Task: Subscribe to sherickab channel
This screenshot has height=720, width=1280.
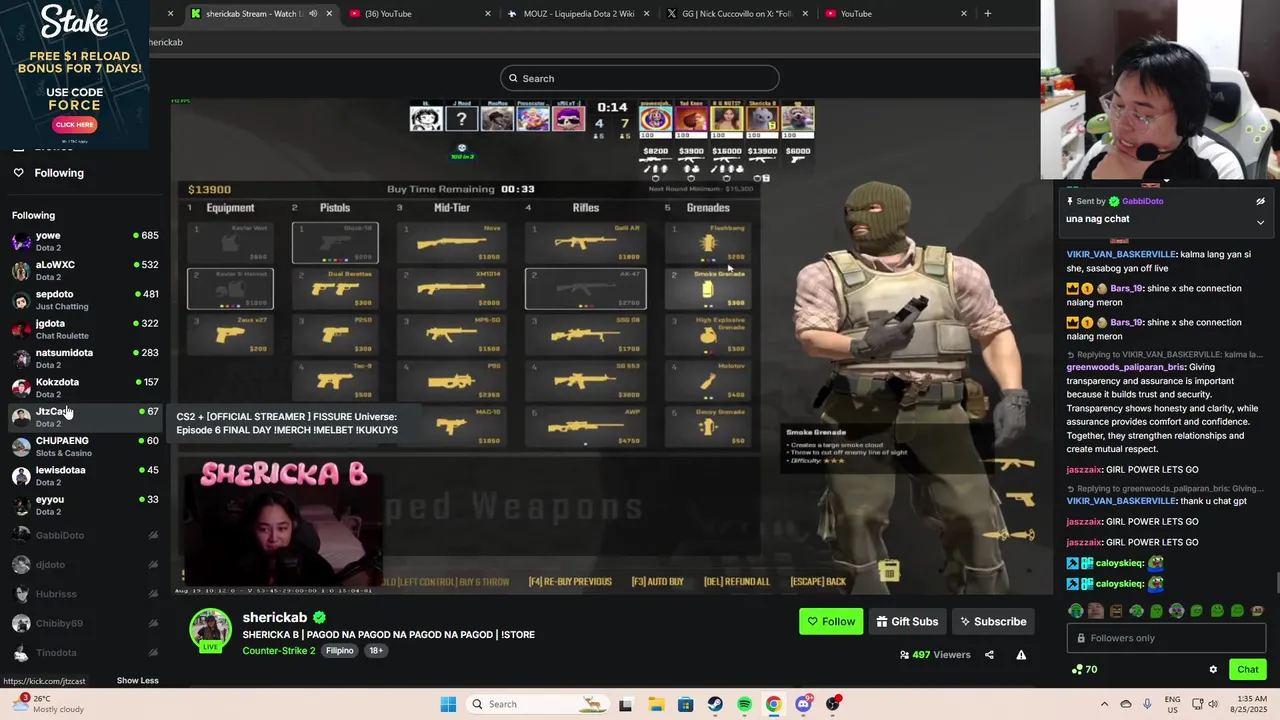Action: click(993, 621)
